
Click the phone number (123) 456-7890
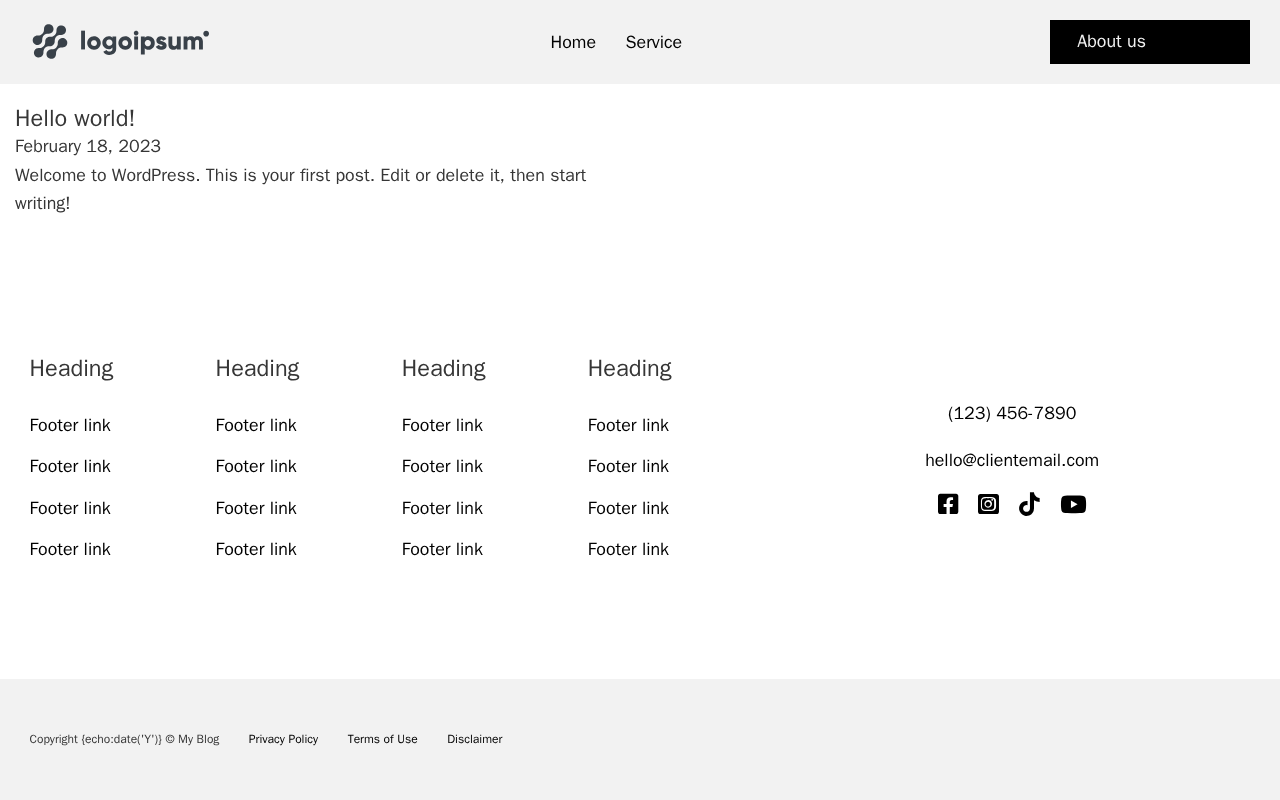[1011, 413]
